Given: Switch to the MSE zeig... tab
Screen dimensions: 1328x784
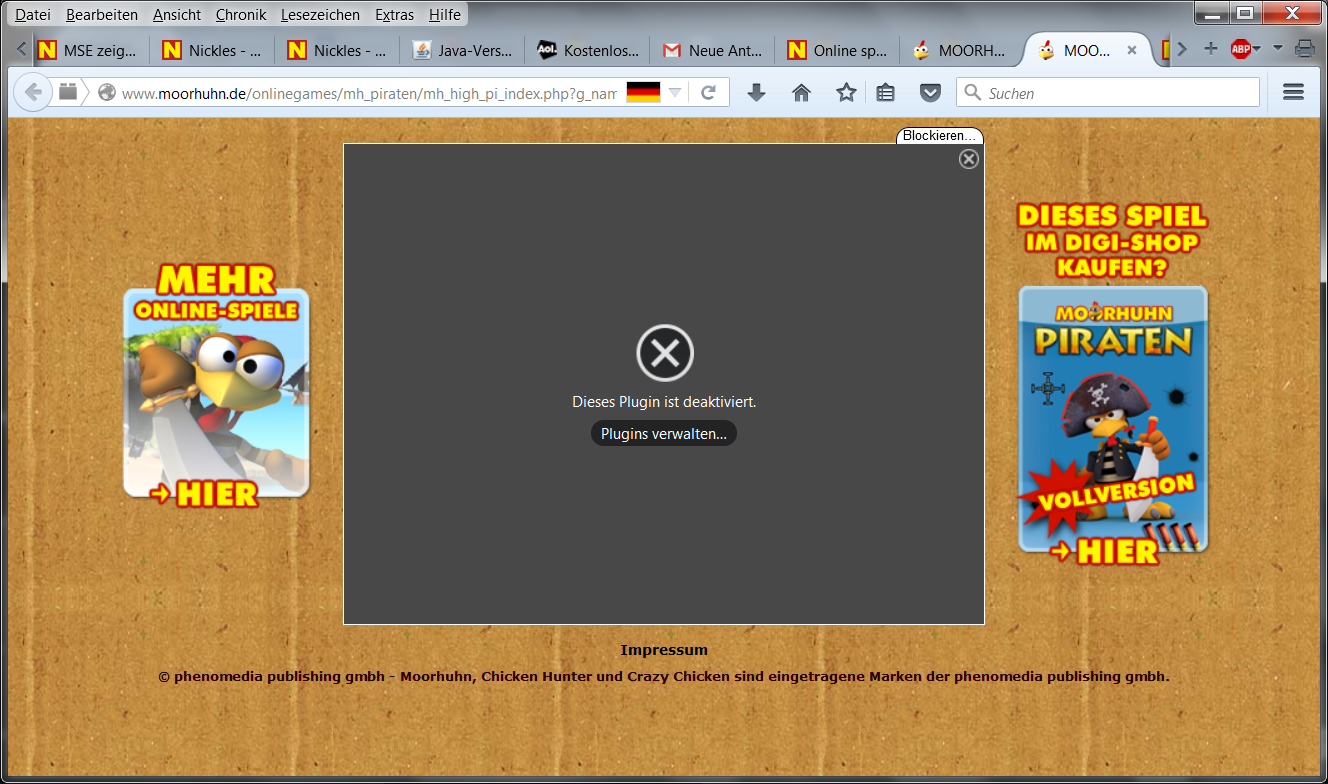Looking at the screenshot, I should 87,50.
